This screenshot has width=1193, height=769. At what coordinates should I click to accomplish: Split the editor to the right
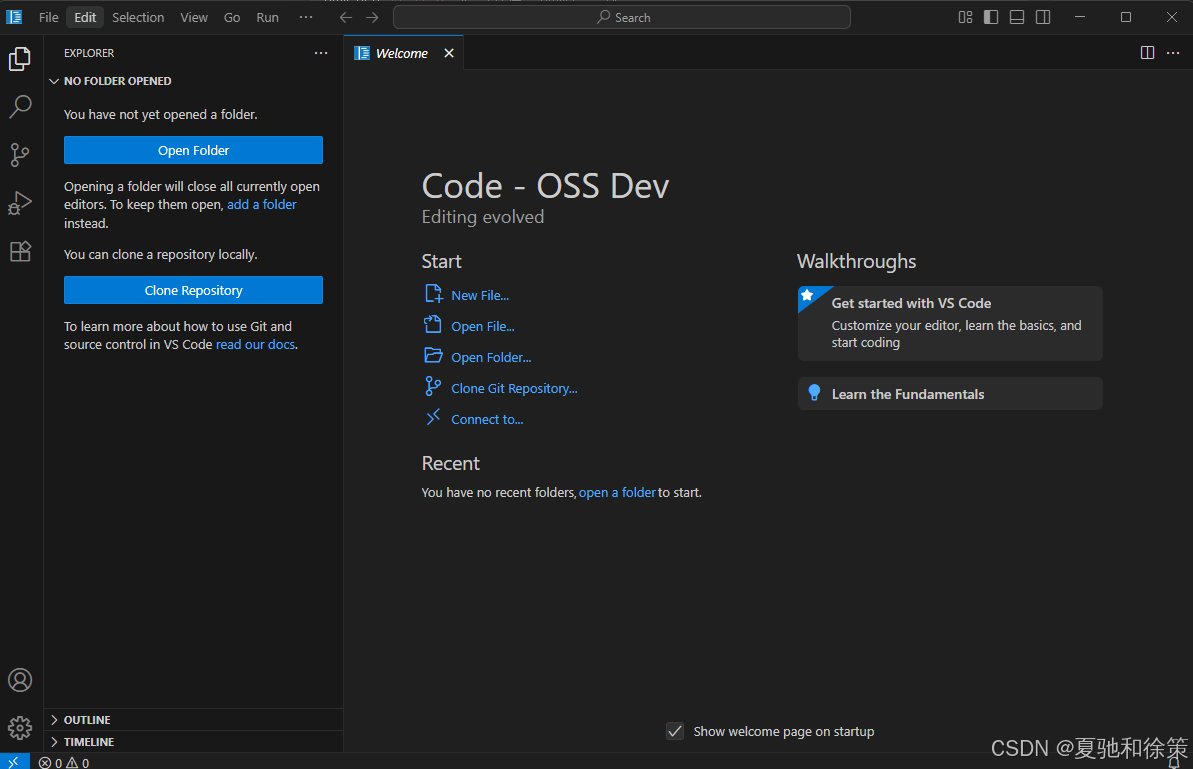[x=1147, y=52]
